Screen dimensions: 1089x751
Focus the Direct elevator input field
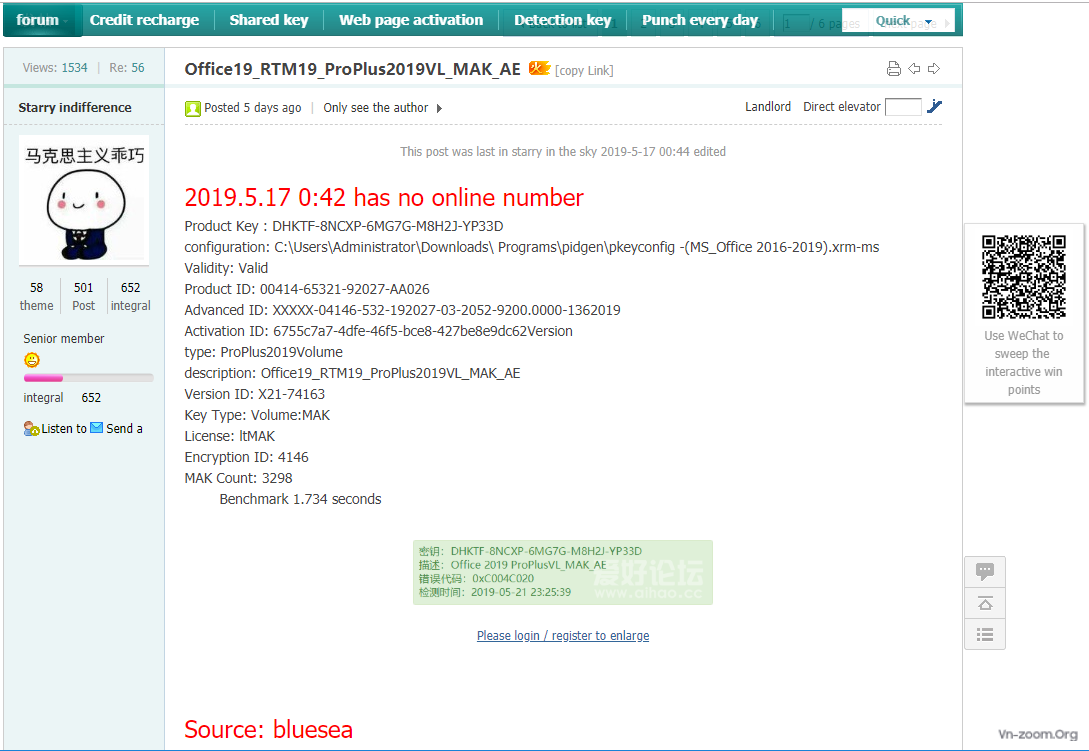point(903,107)
